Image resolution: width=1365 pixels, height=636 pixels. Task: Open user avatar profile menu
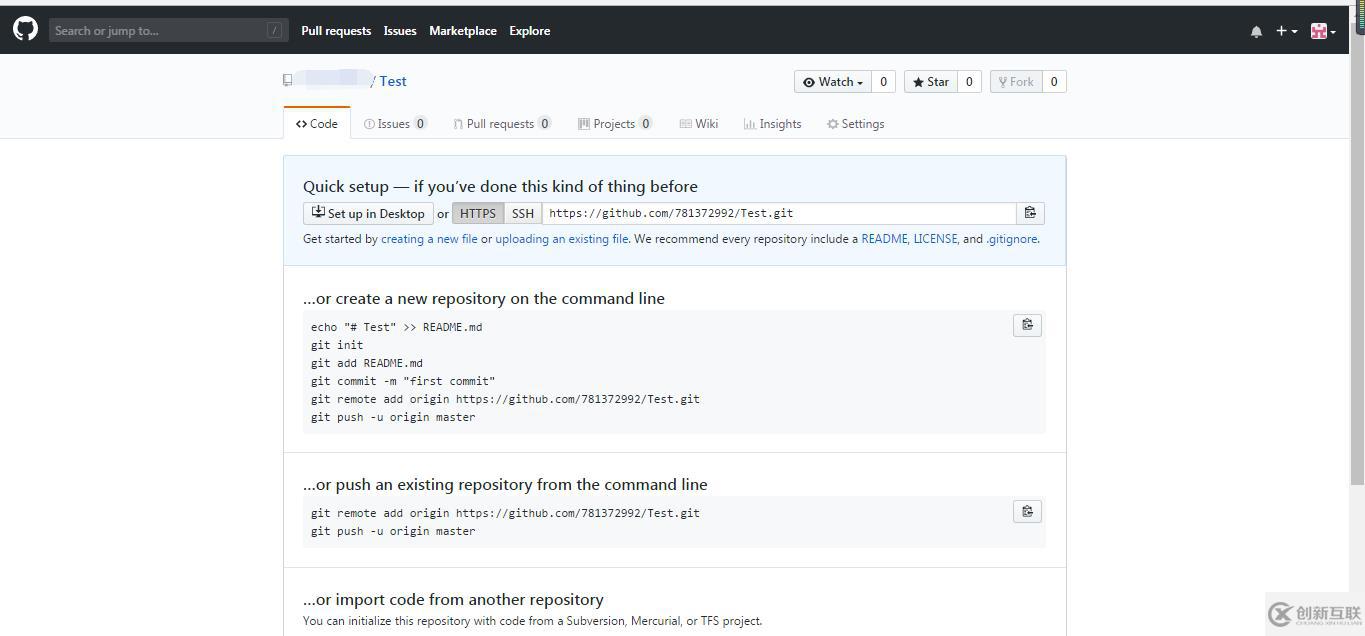pos(1323,31)
